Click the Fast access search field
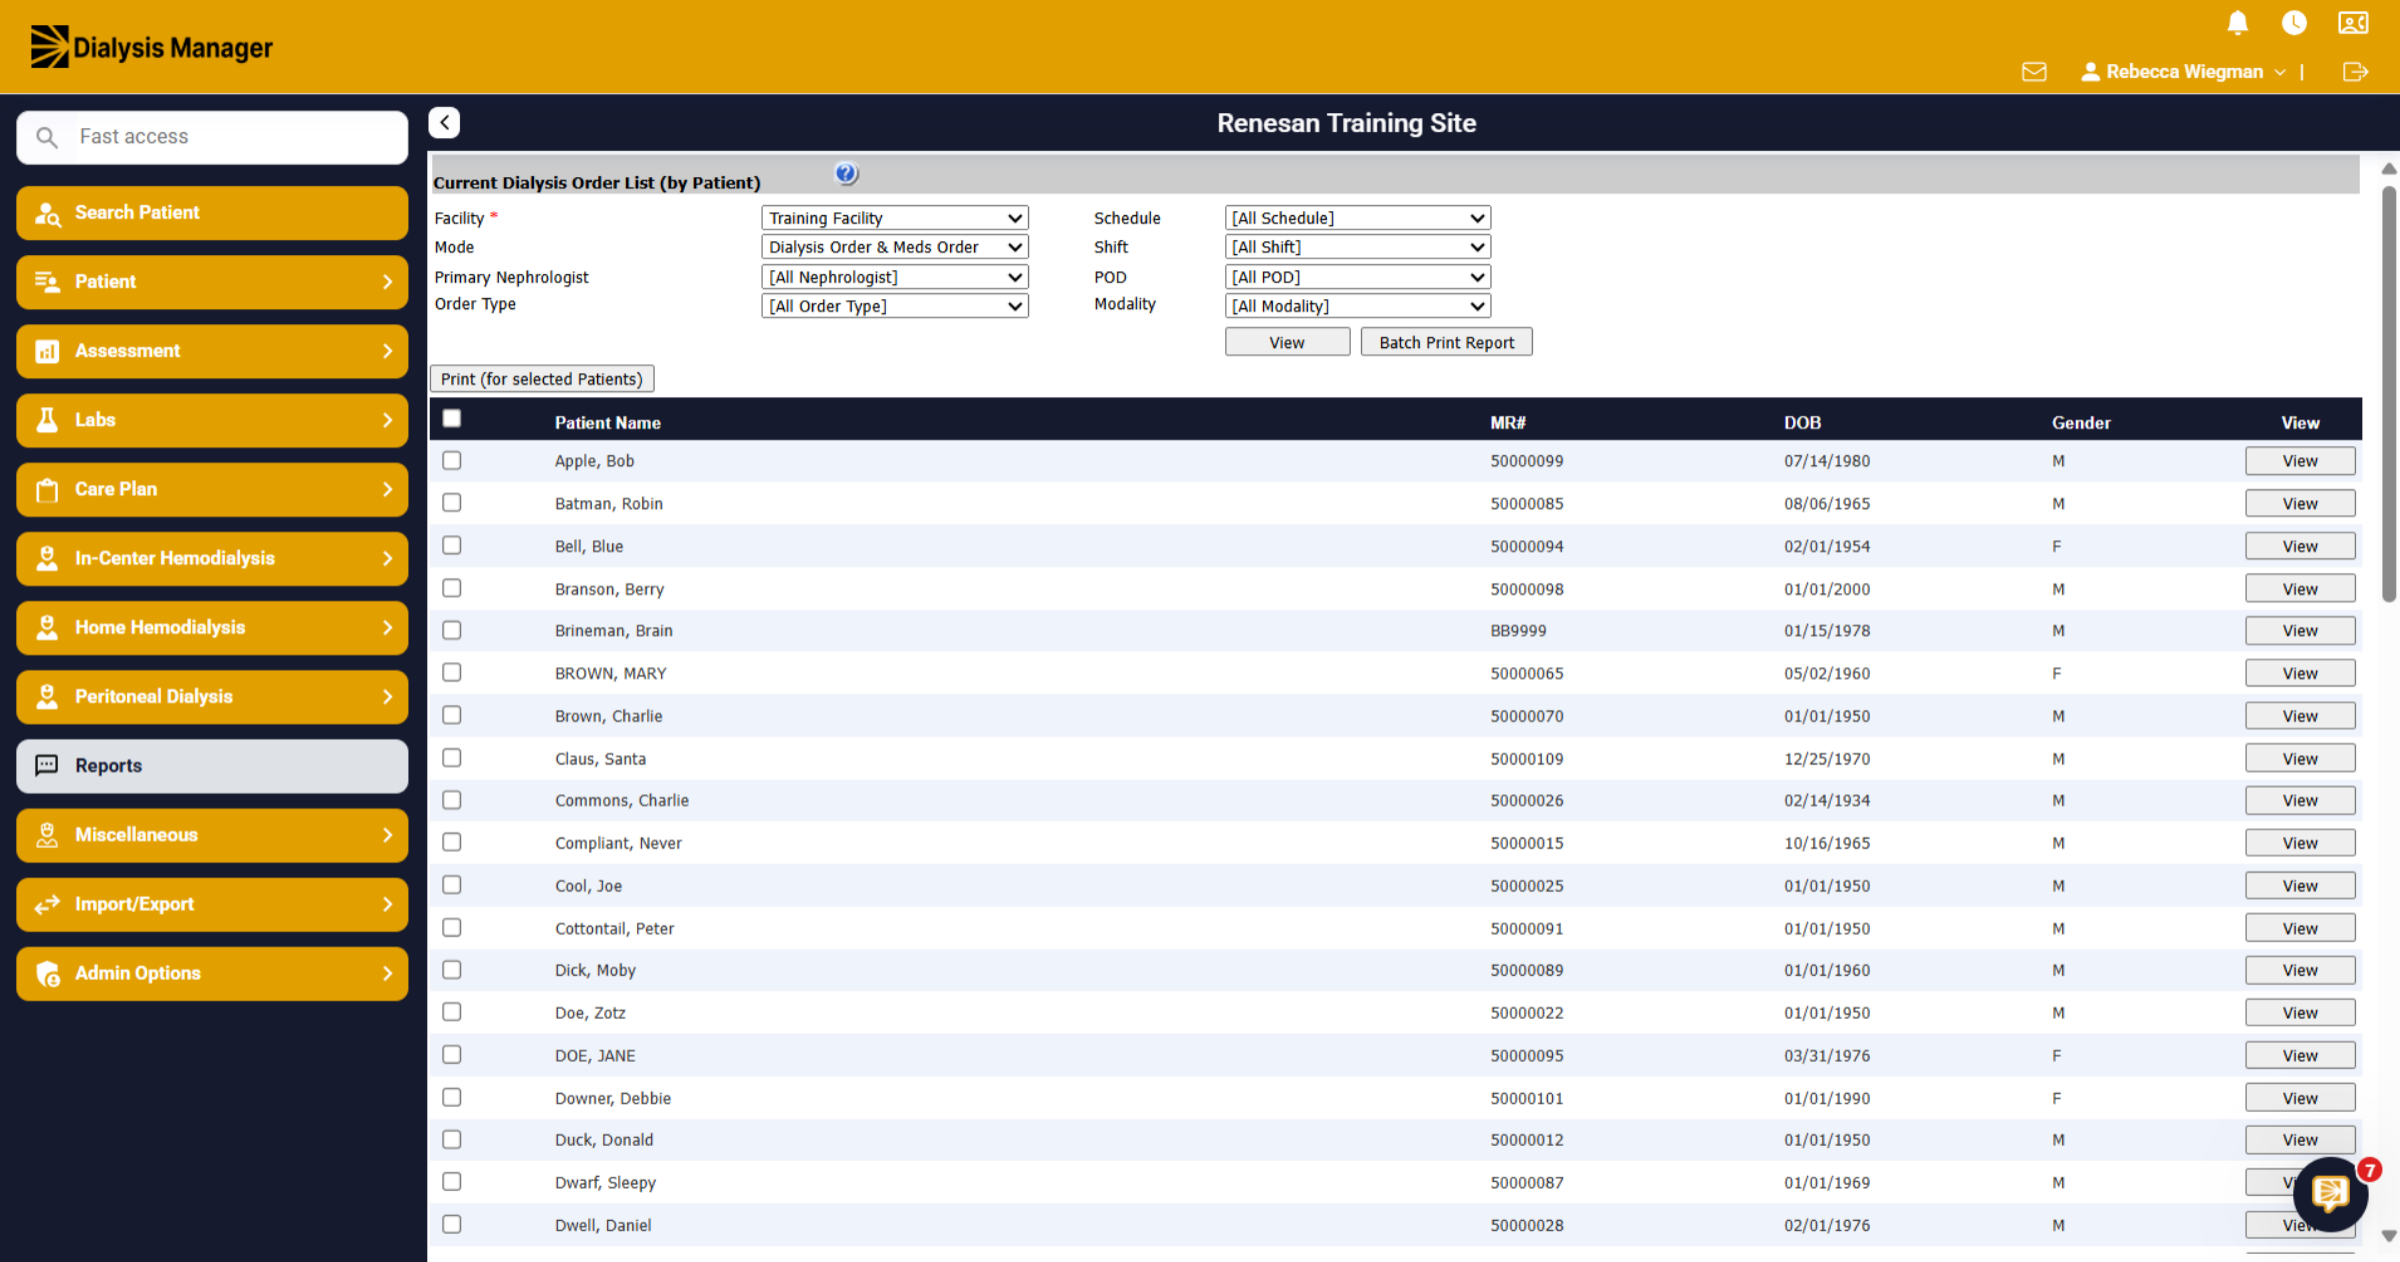The height and width of the screenshot is (1262, 2400). (212, 137)
